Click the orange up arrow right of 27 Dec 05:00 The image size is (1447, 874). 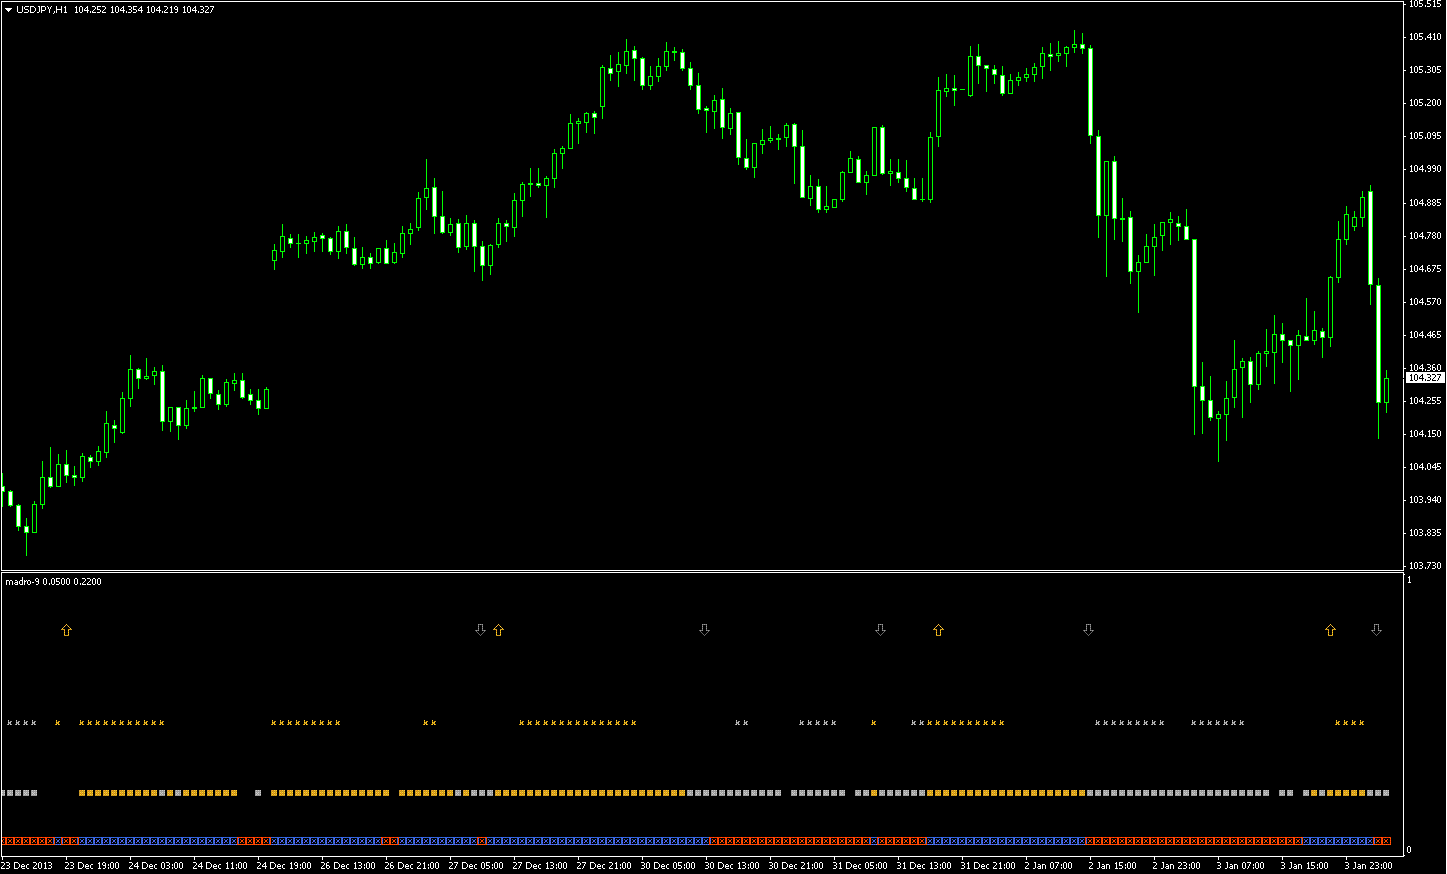point(498,630)
